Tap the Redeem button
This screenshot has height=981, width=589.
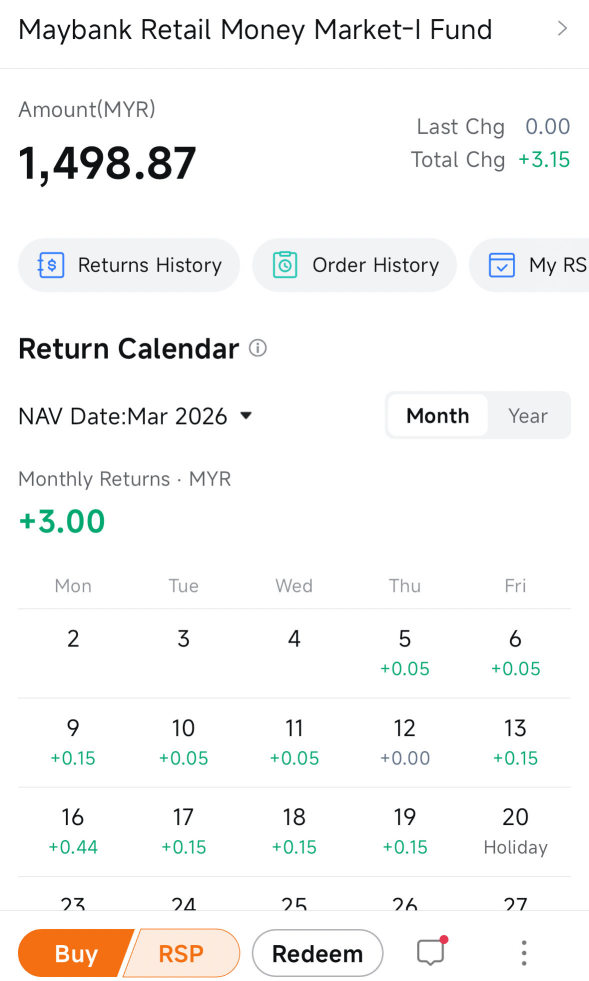317,953
